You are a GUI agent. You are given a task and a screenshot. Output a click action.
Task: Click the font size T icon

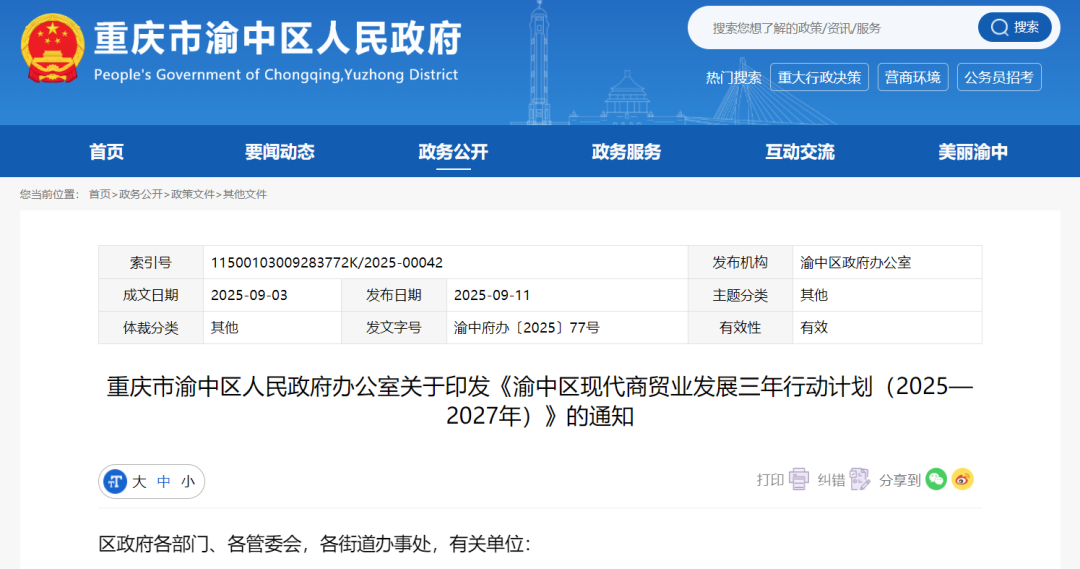tap(115, 482)
